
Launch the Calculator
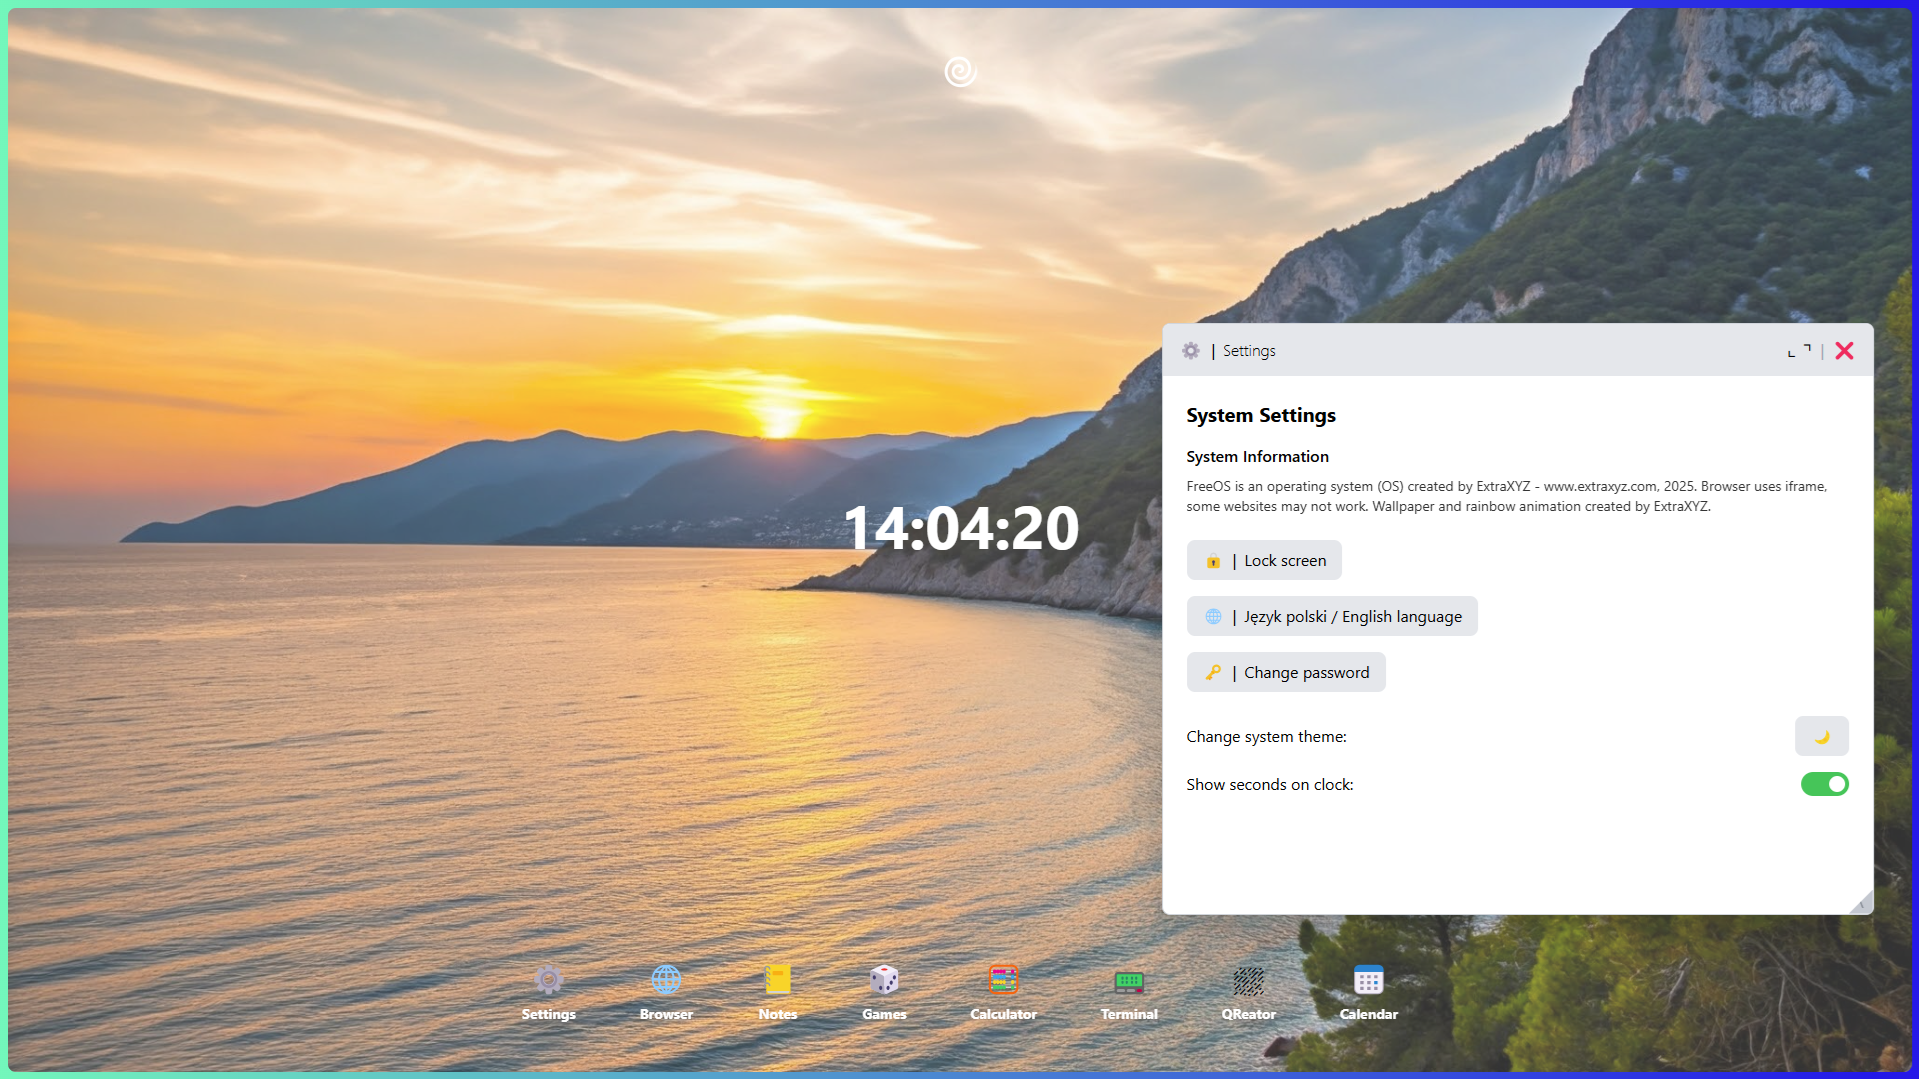1002,979
